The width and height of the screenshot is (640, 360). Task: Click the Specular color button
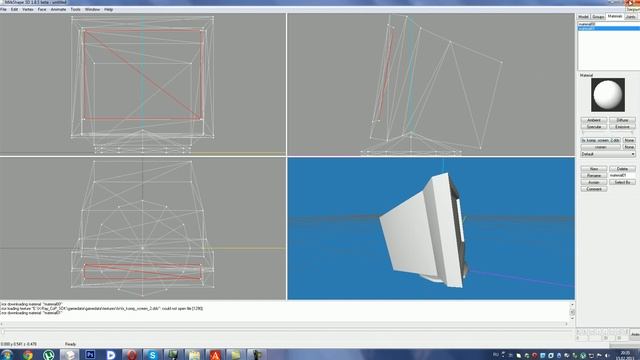[594, 127]
